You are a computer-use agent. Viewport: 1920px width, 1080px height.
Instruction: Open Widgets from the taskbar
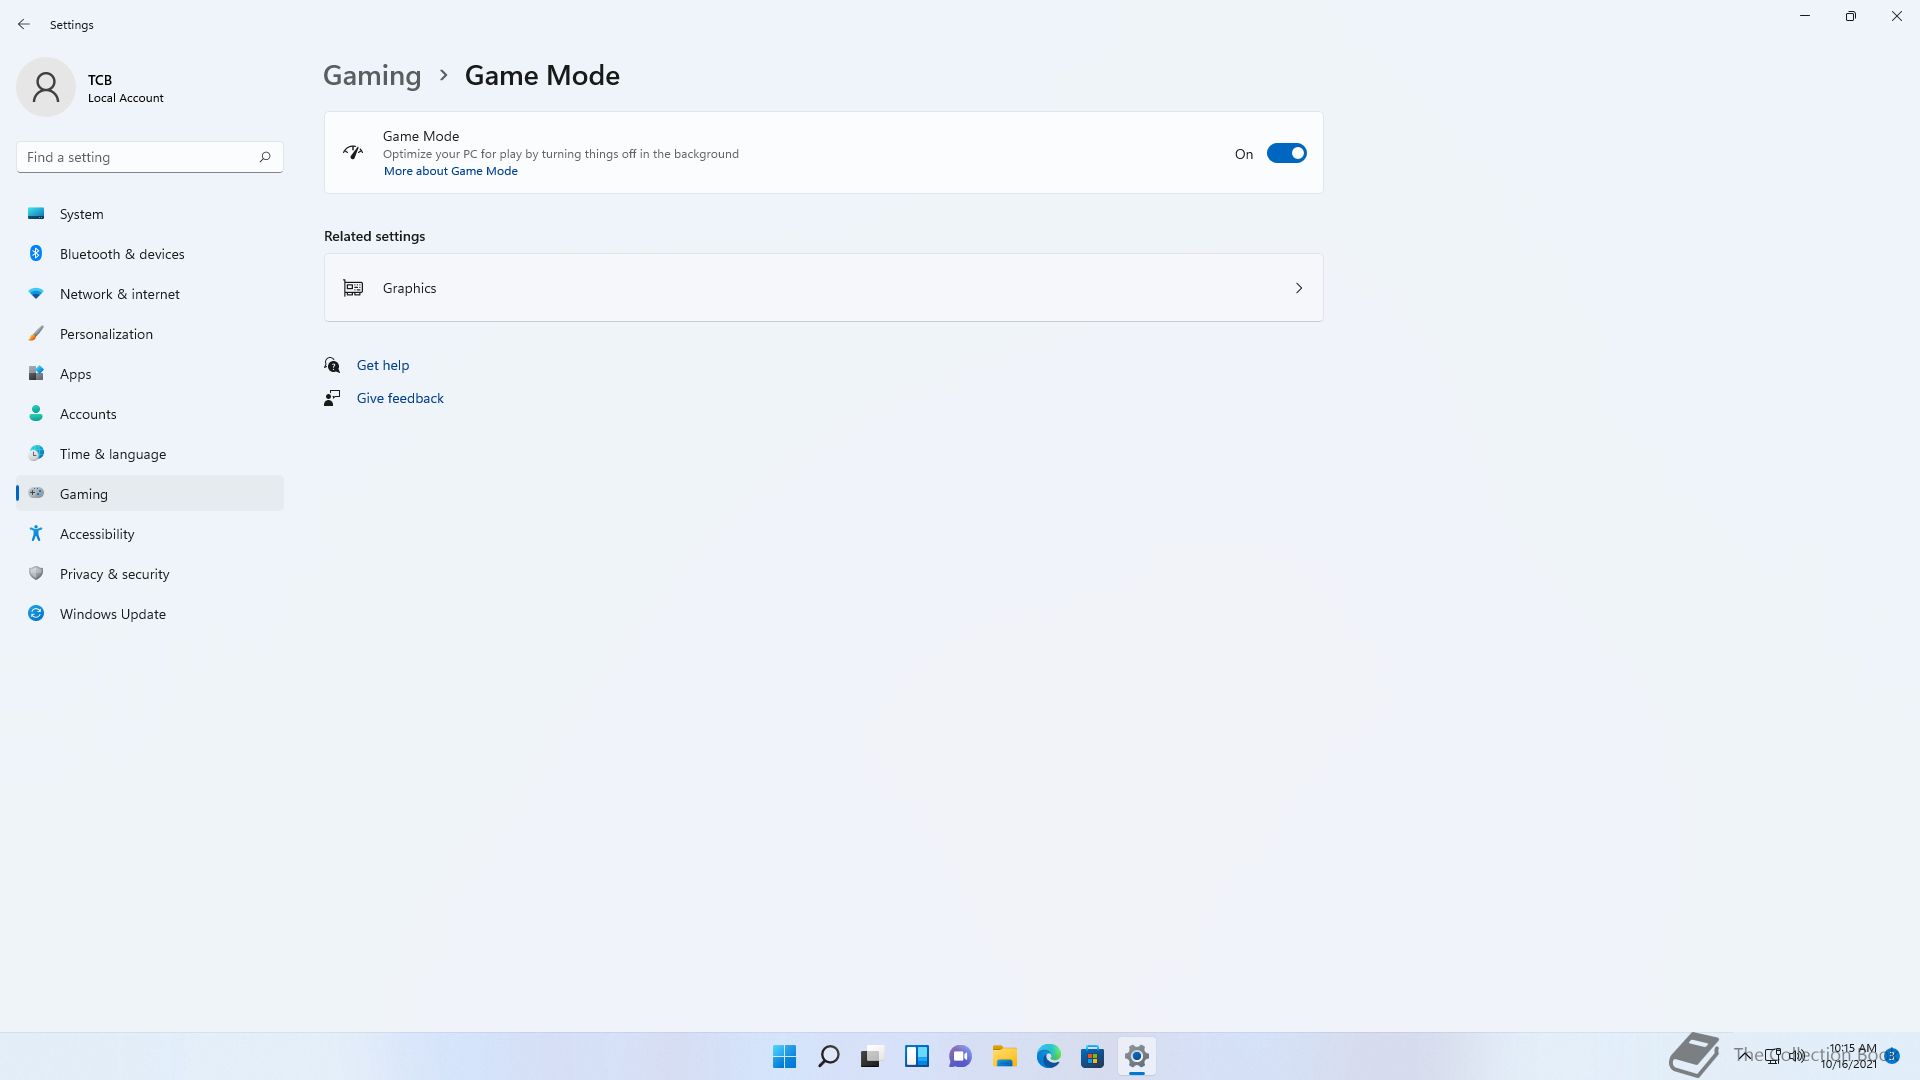[917, 1056]
